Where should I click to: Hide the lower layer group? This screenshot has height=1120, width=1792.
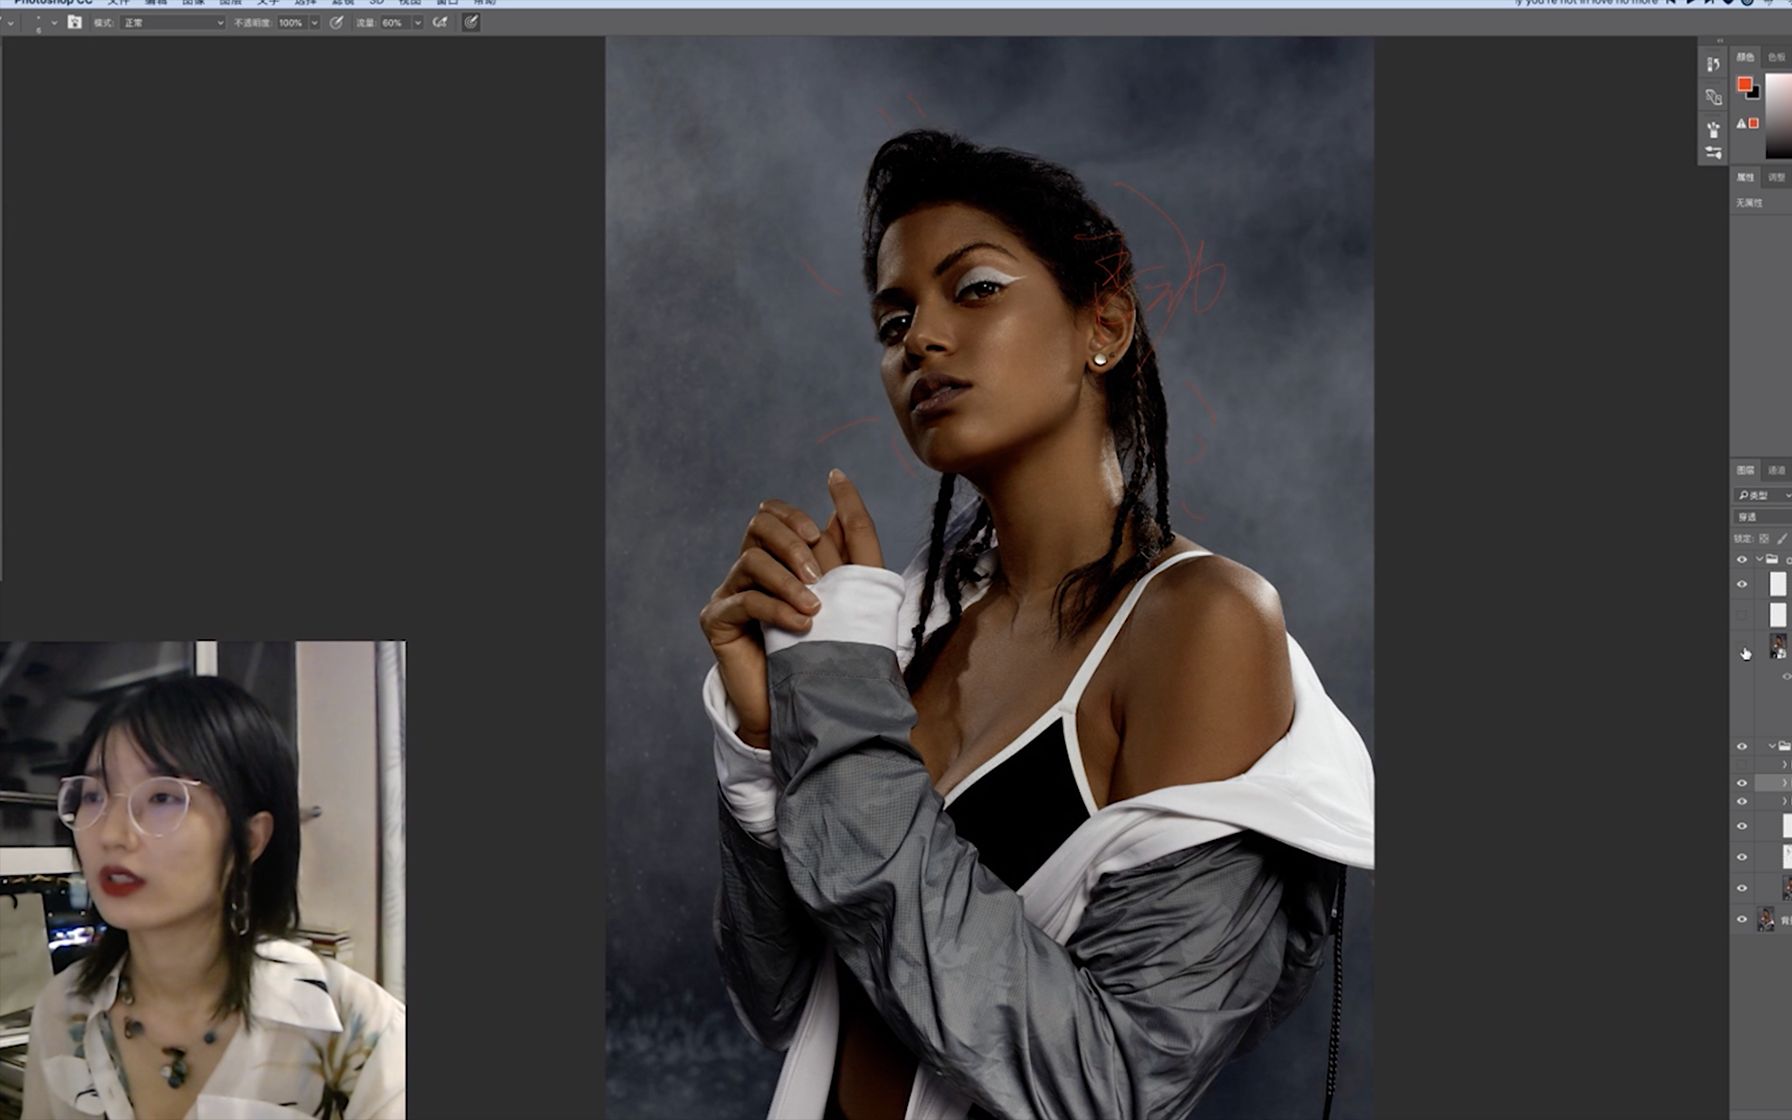[1742, 746]
